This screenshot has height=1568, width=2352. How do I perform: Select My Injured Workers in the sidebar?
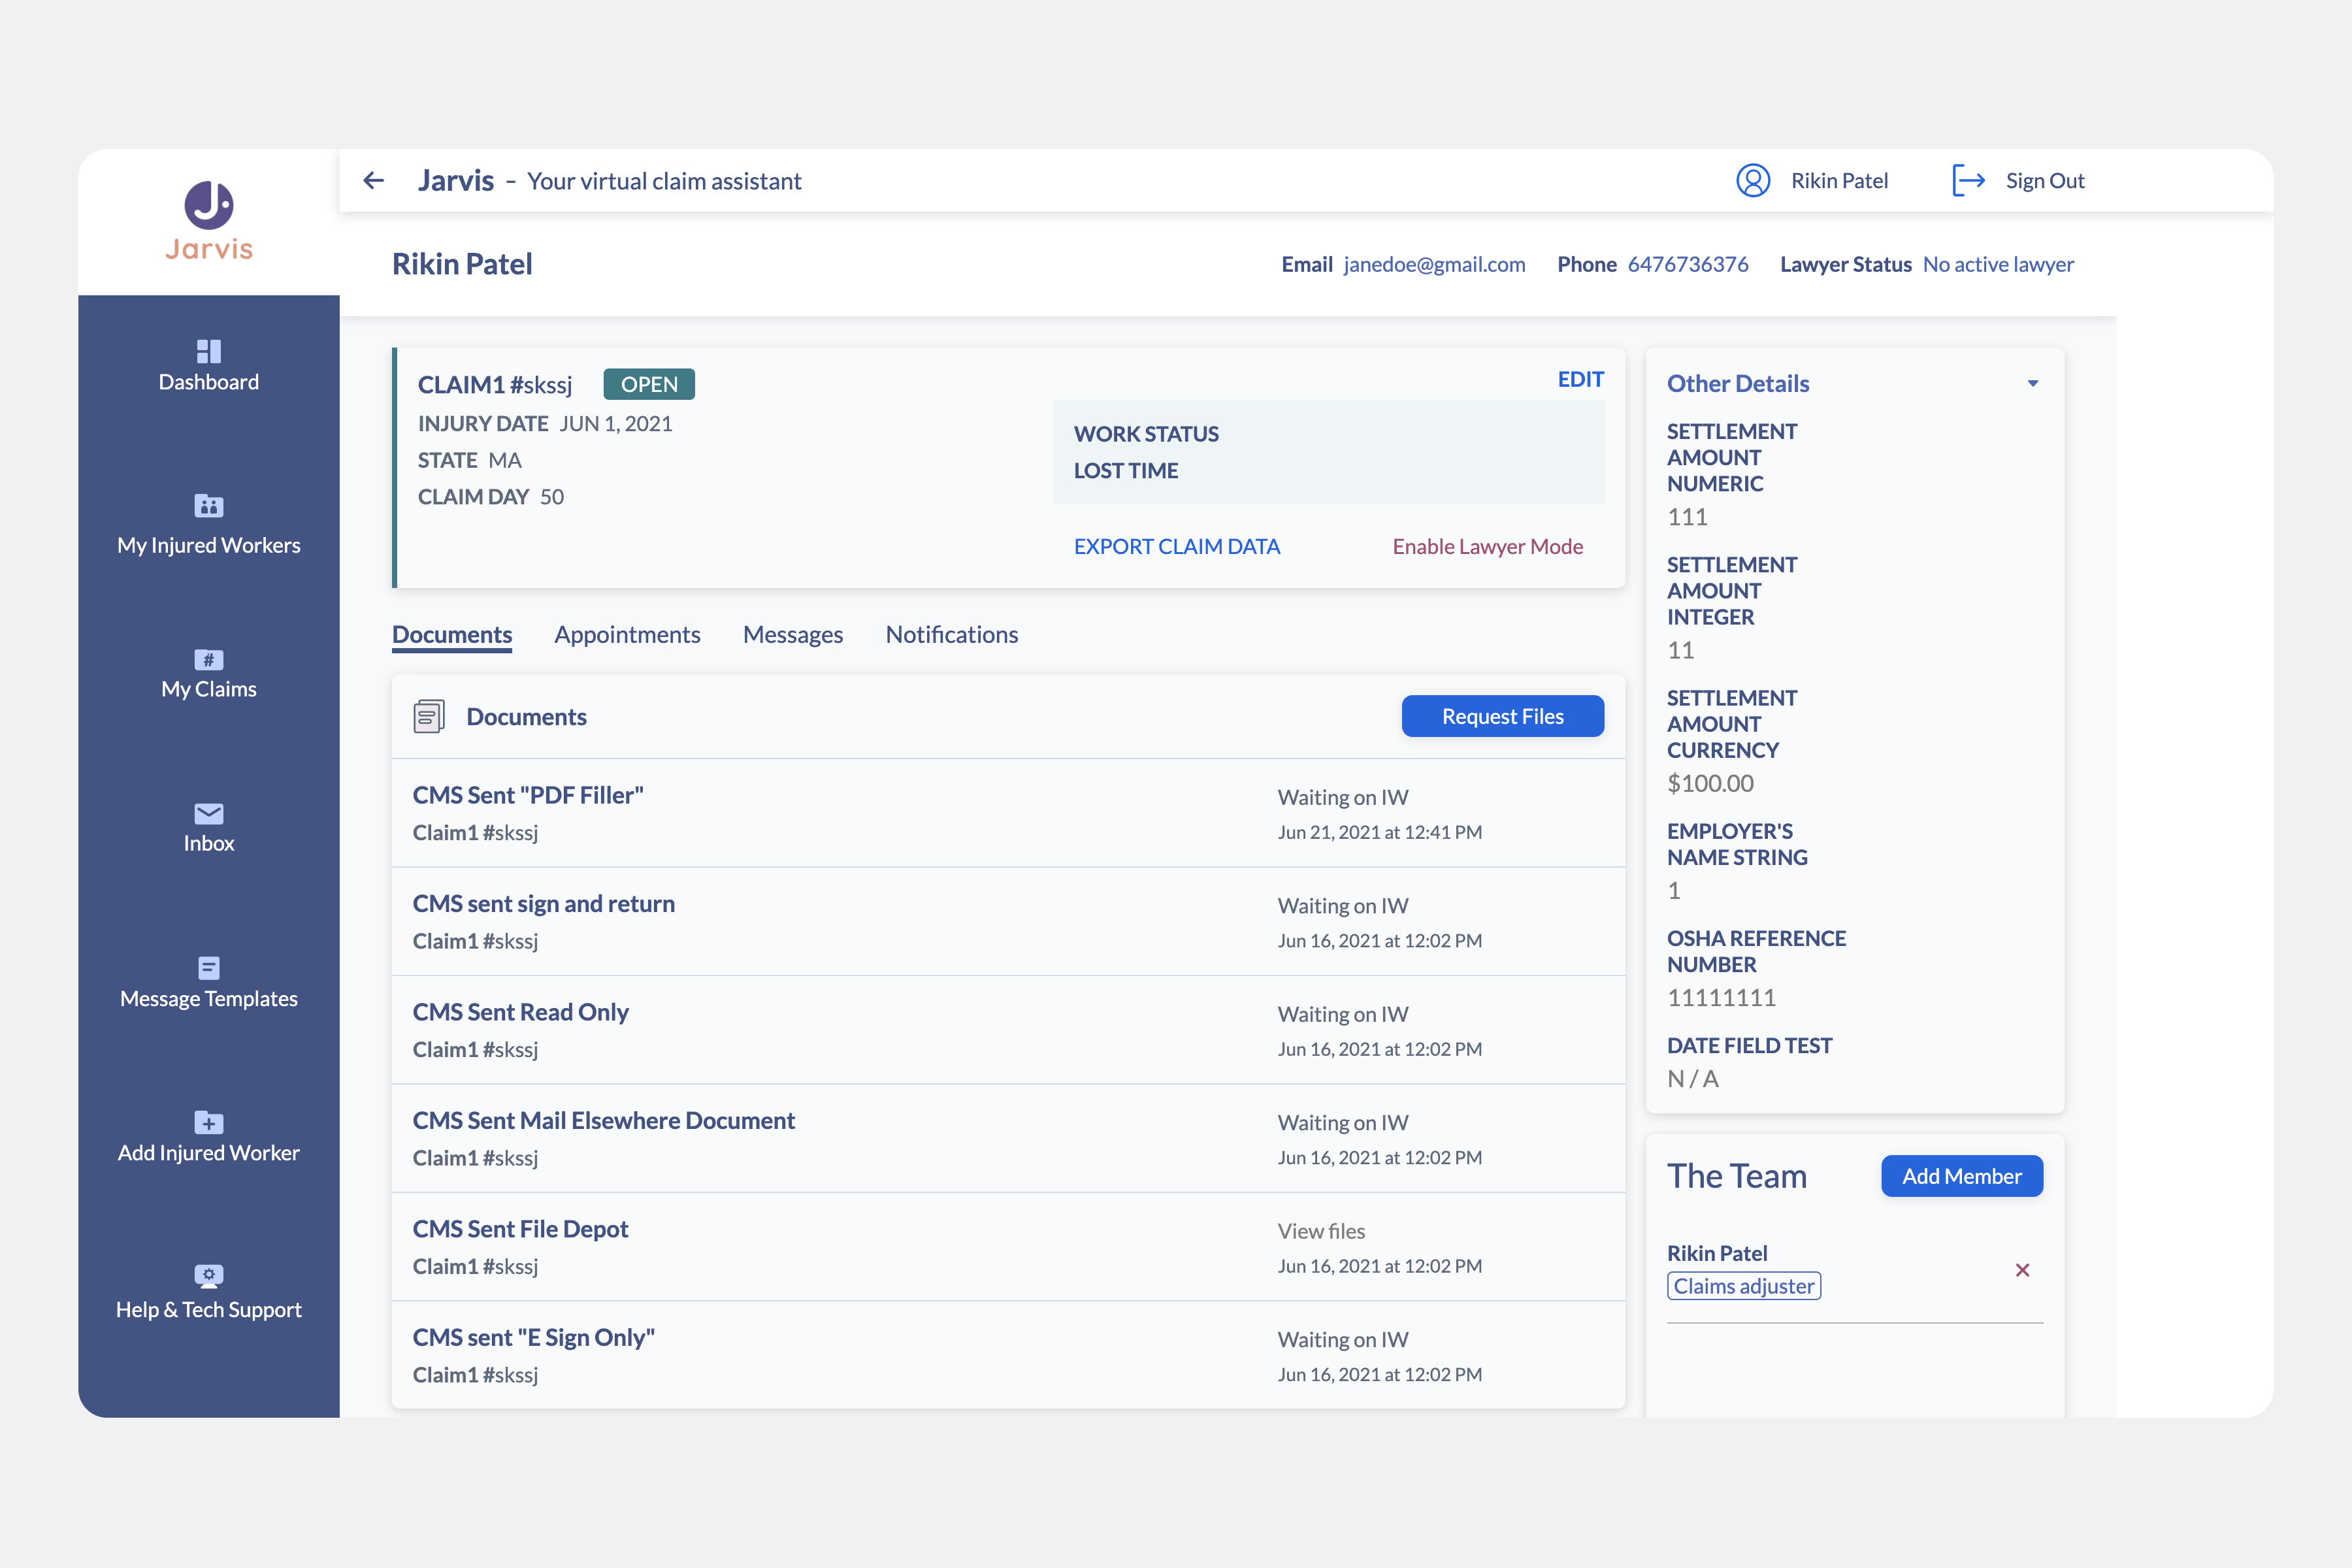208,525
